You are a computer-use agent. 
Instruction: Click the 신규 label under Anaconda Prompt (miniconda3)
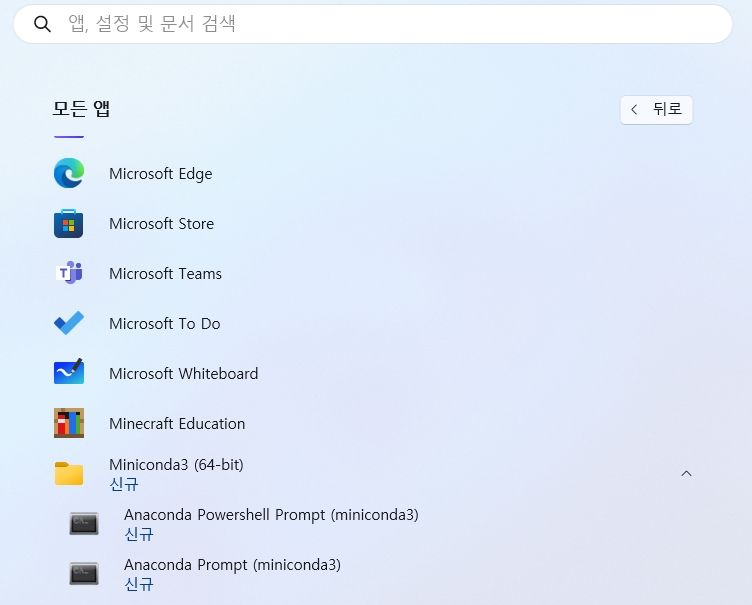click(x=139, y=584)
